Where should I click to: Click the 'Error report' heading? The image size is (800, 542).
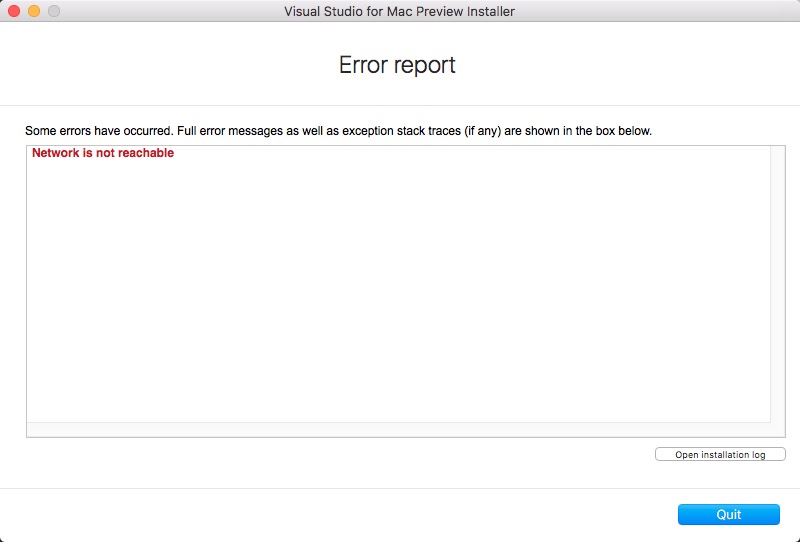(397, 65)
